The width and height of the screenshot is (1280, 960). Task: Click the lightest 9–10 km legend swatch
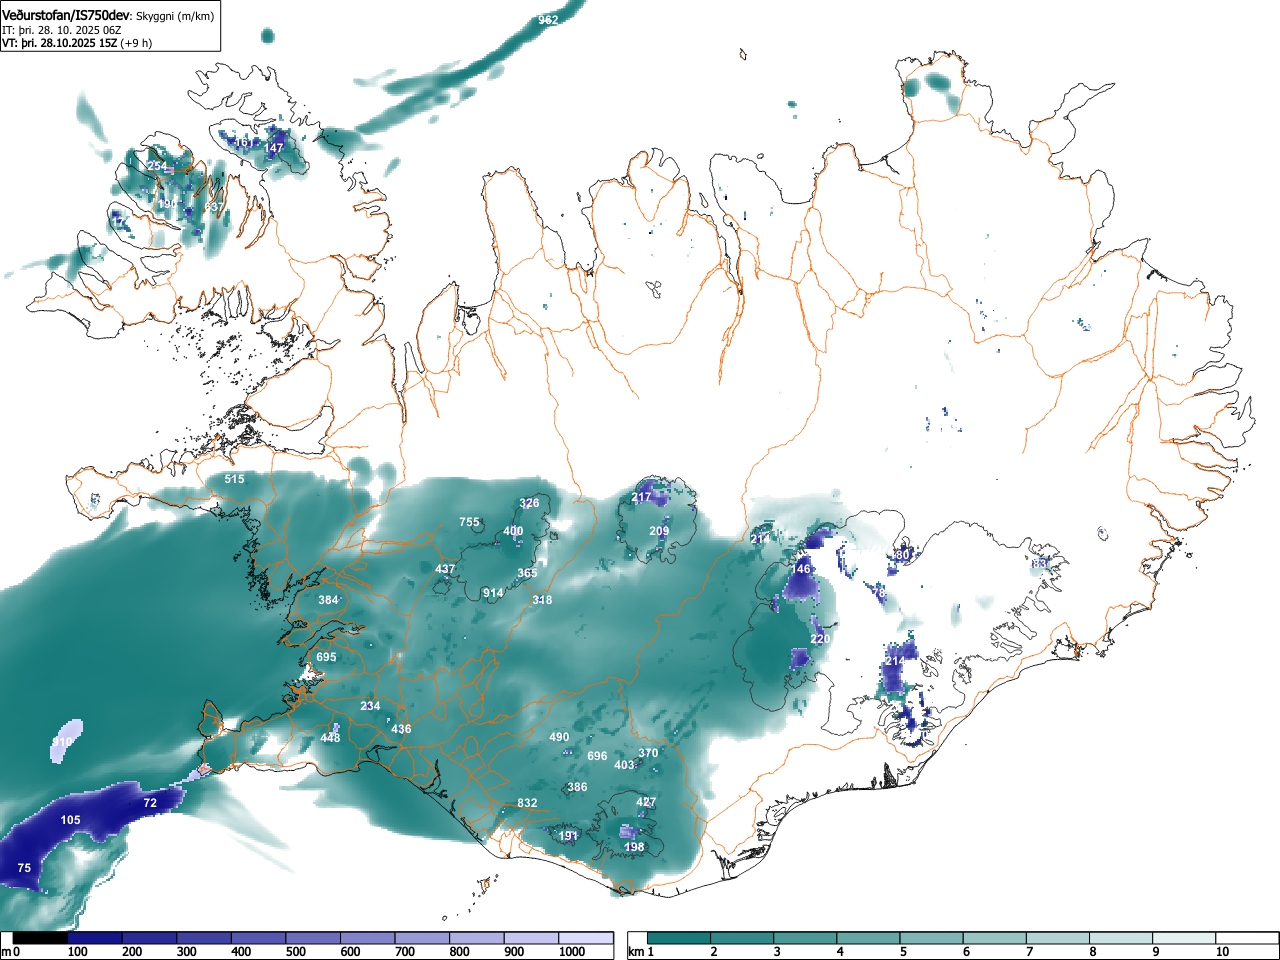(1184, 938)
